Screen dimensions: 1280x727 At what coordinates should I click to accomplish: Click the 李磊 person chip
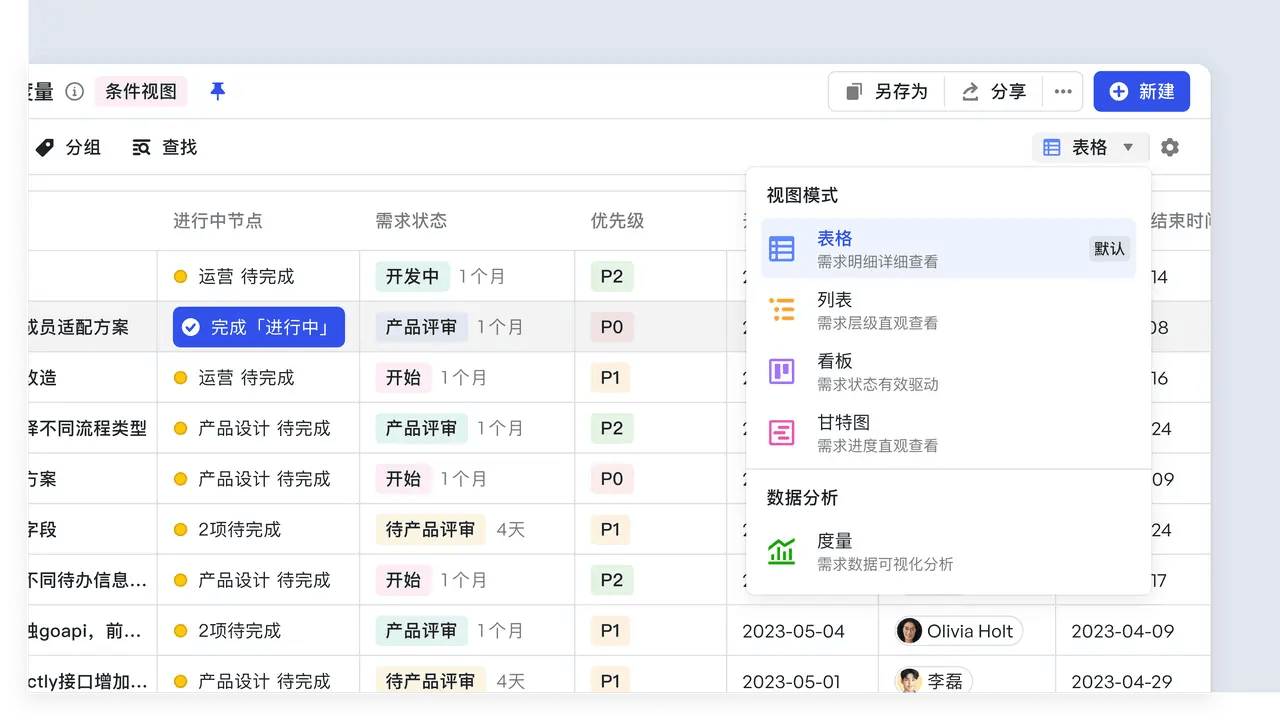(x=933, y=681)
